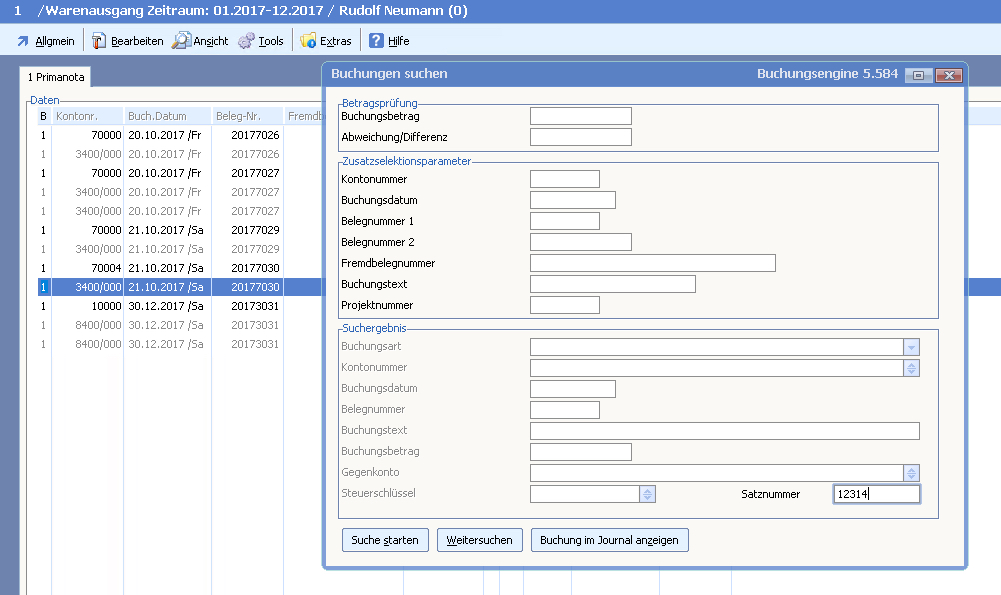Open the Steuerschlüssel selector arrows
Screen dimensions: 1001x595
[x=647, y=494]
